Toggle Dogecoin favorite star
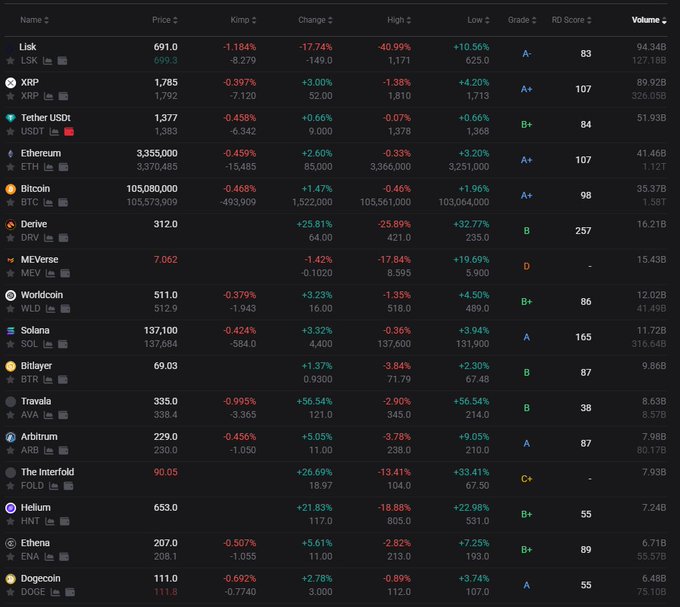Image resolution: width=680 pixels, height=607 pixels. (10, 592)
